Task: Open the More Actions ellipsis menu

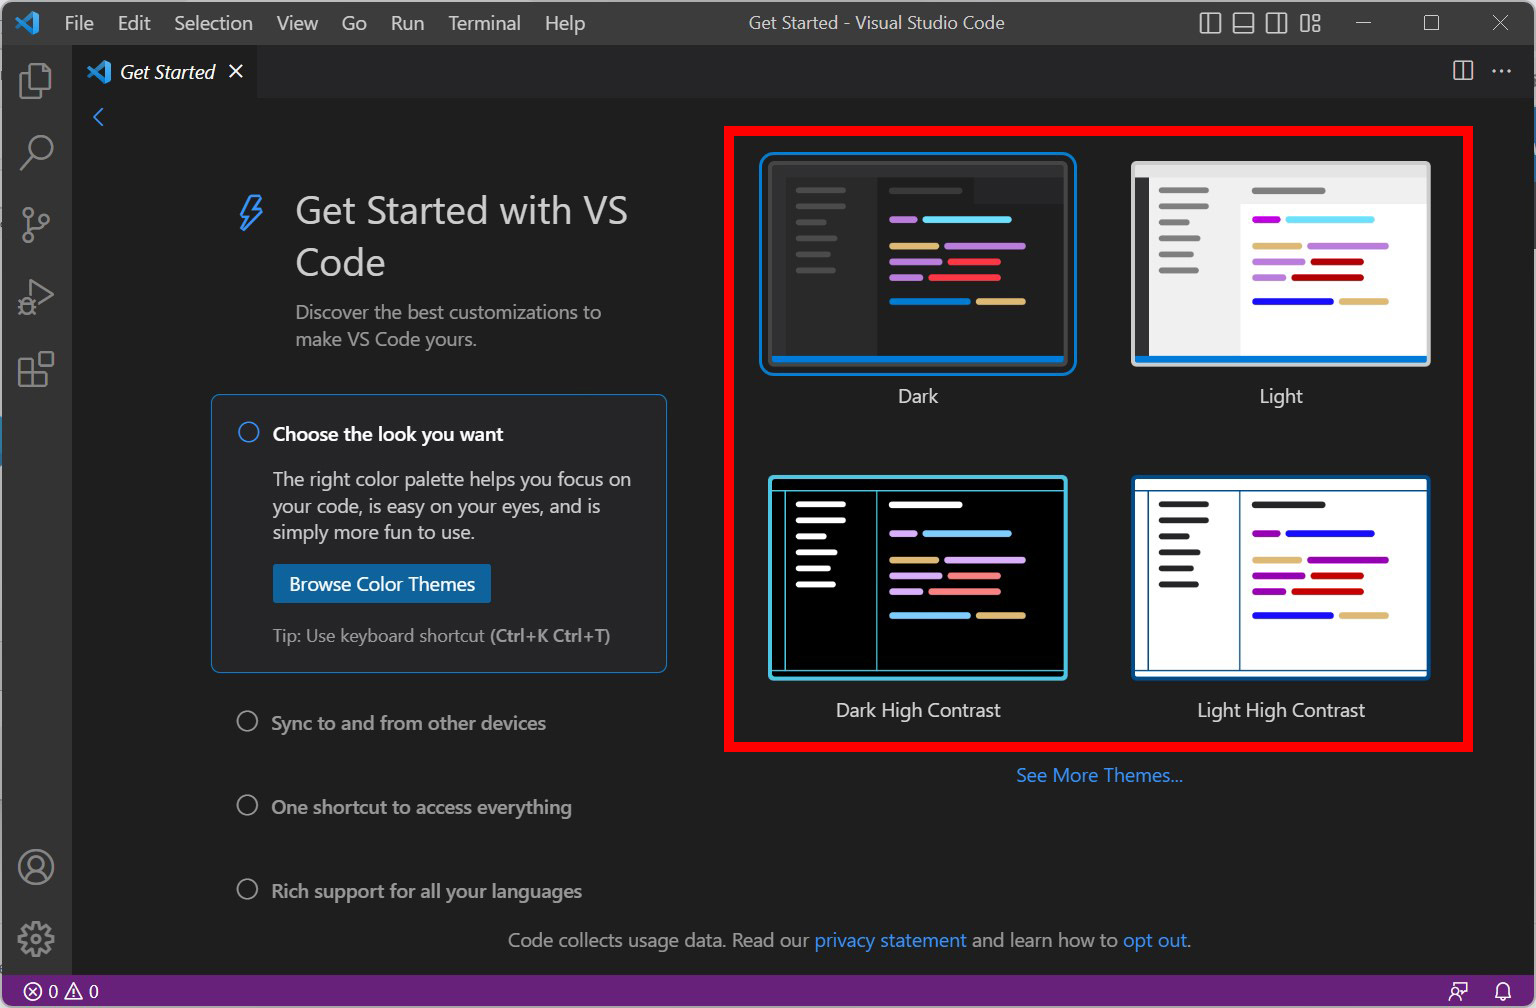Action: pos(1502,71)
